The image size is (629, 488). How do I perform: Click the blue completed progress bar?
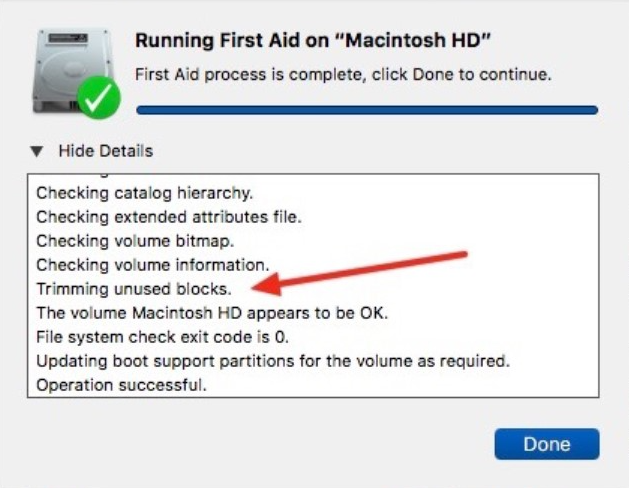366,110
